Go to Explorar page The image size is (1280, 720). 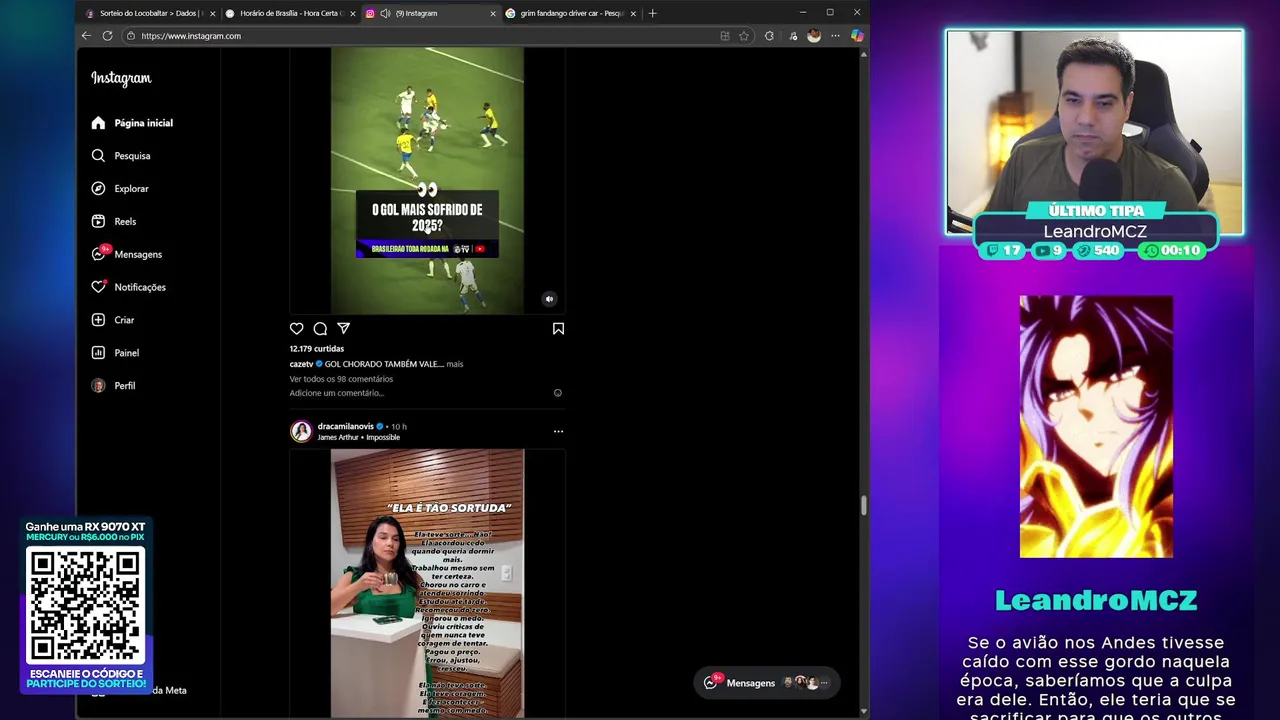pos(120,189)
